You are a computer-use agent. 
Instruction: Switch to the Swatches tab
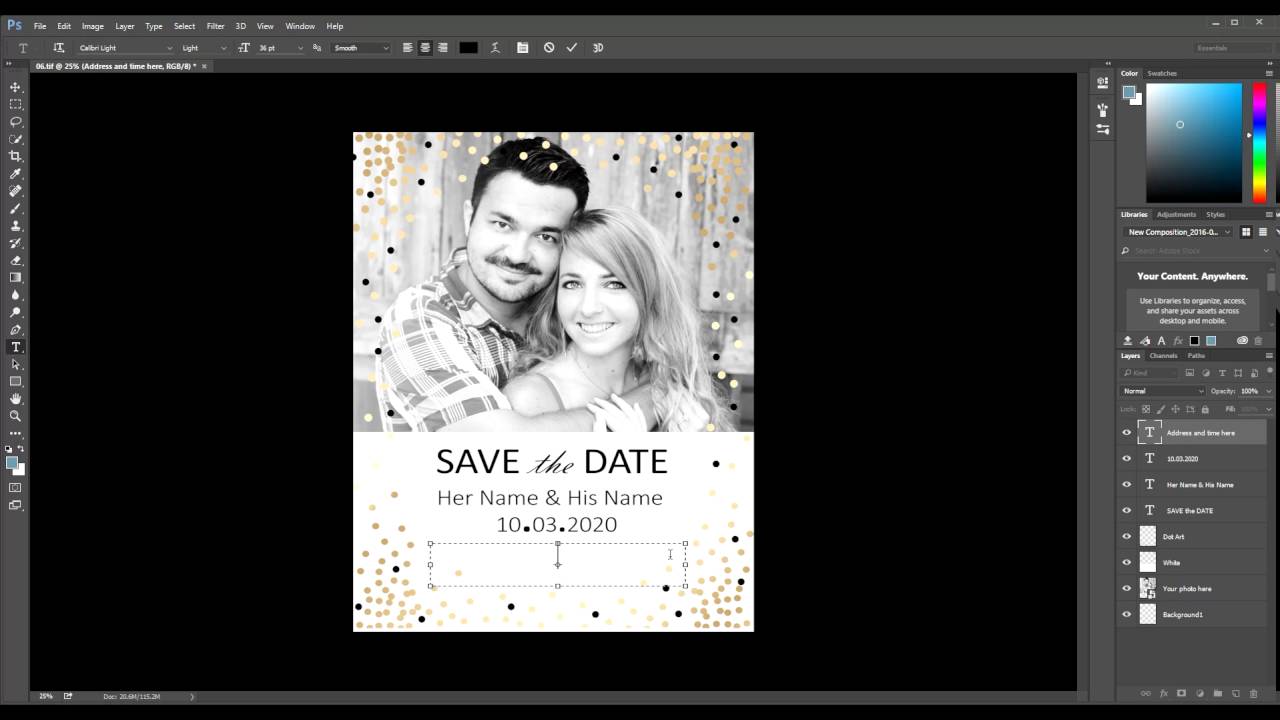[1161, 73]
